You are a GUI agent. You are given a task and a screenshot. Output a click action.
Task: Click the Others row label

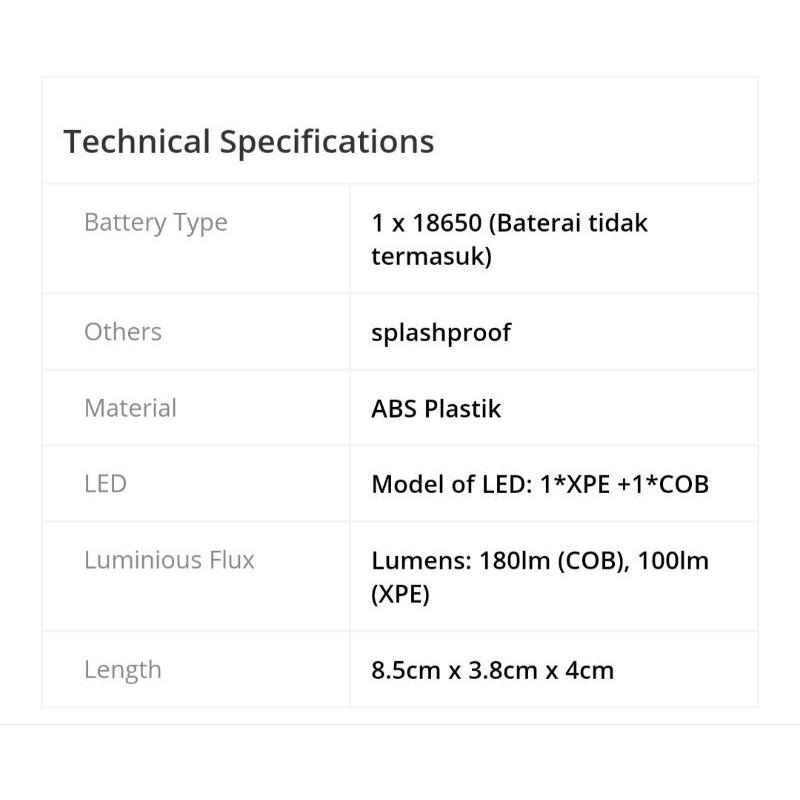pyautogui.click(x=122, y=331)
